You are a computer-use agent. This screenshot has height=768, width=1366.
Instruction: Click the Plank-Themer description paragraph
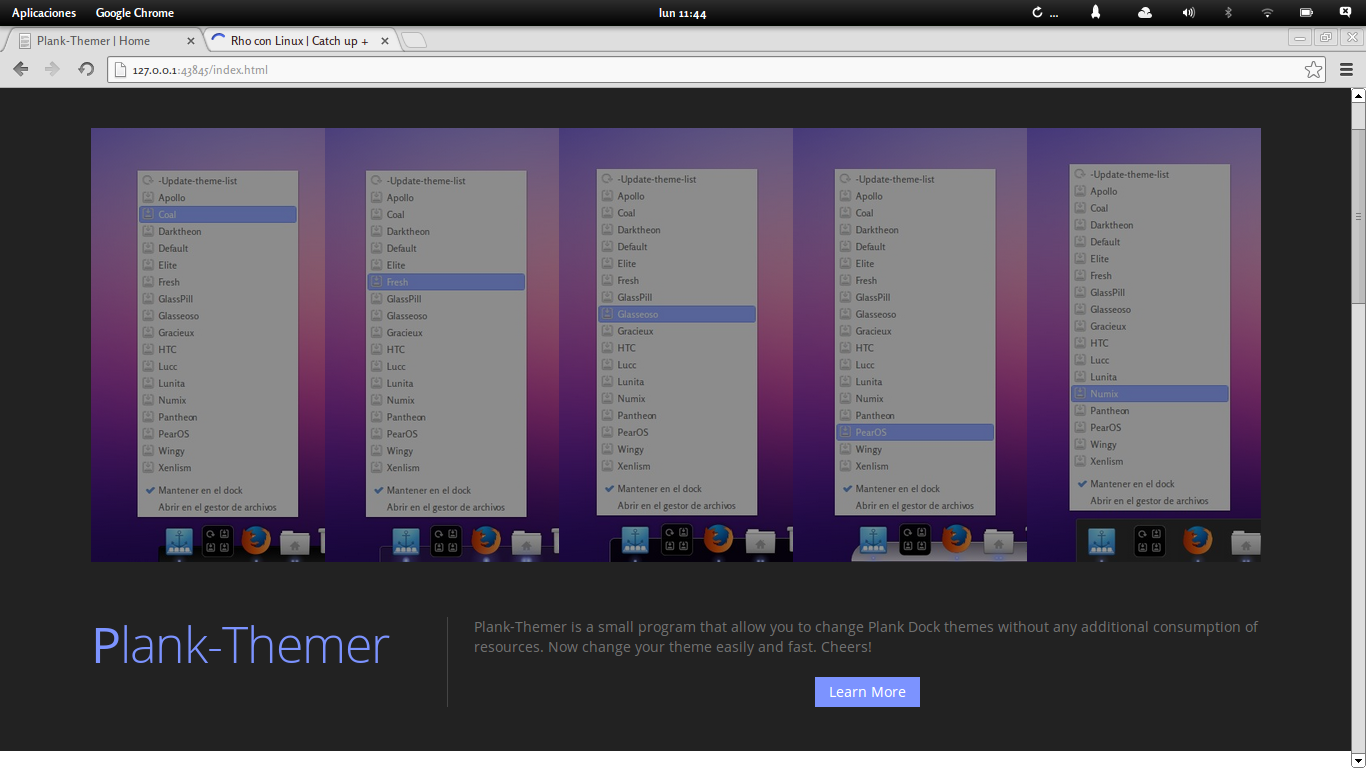866,637
